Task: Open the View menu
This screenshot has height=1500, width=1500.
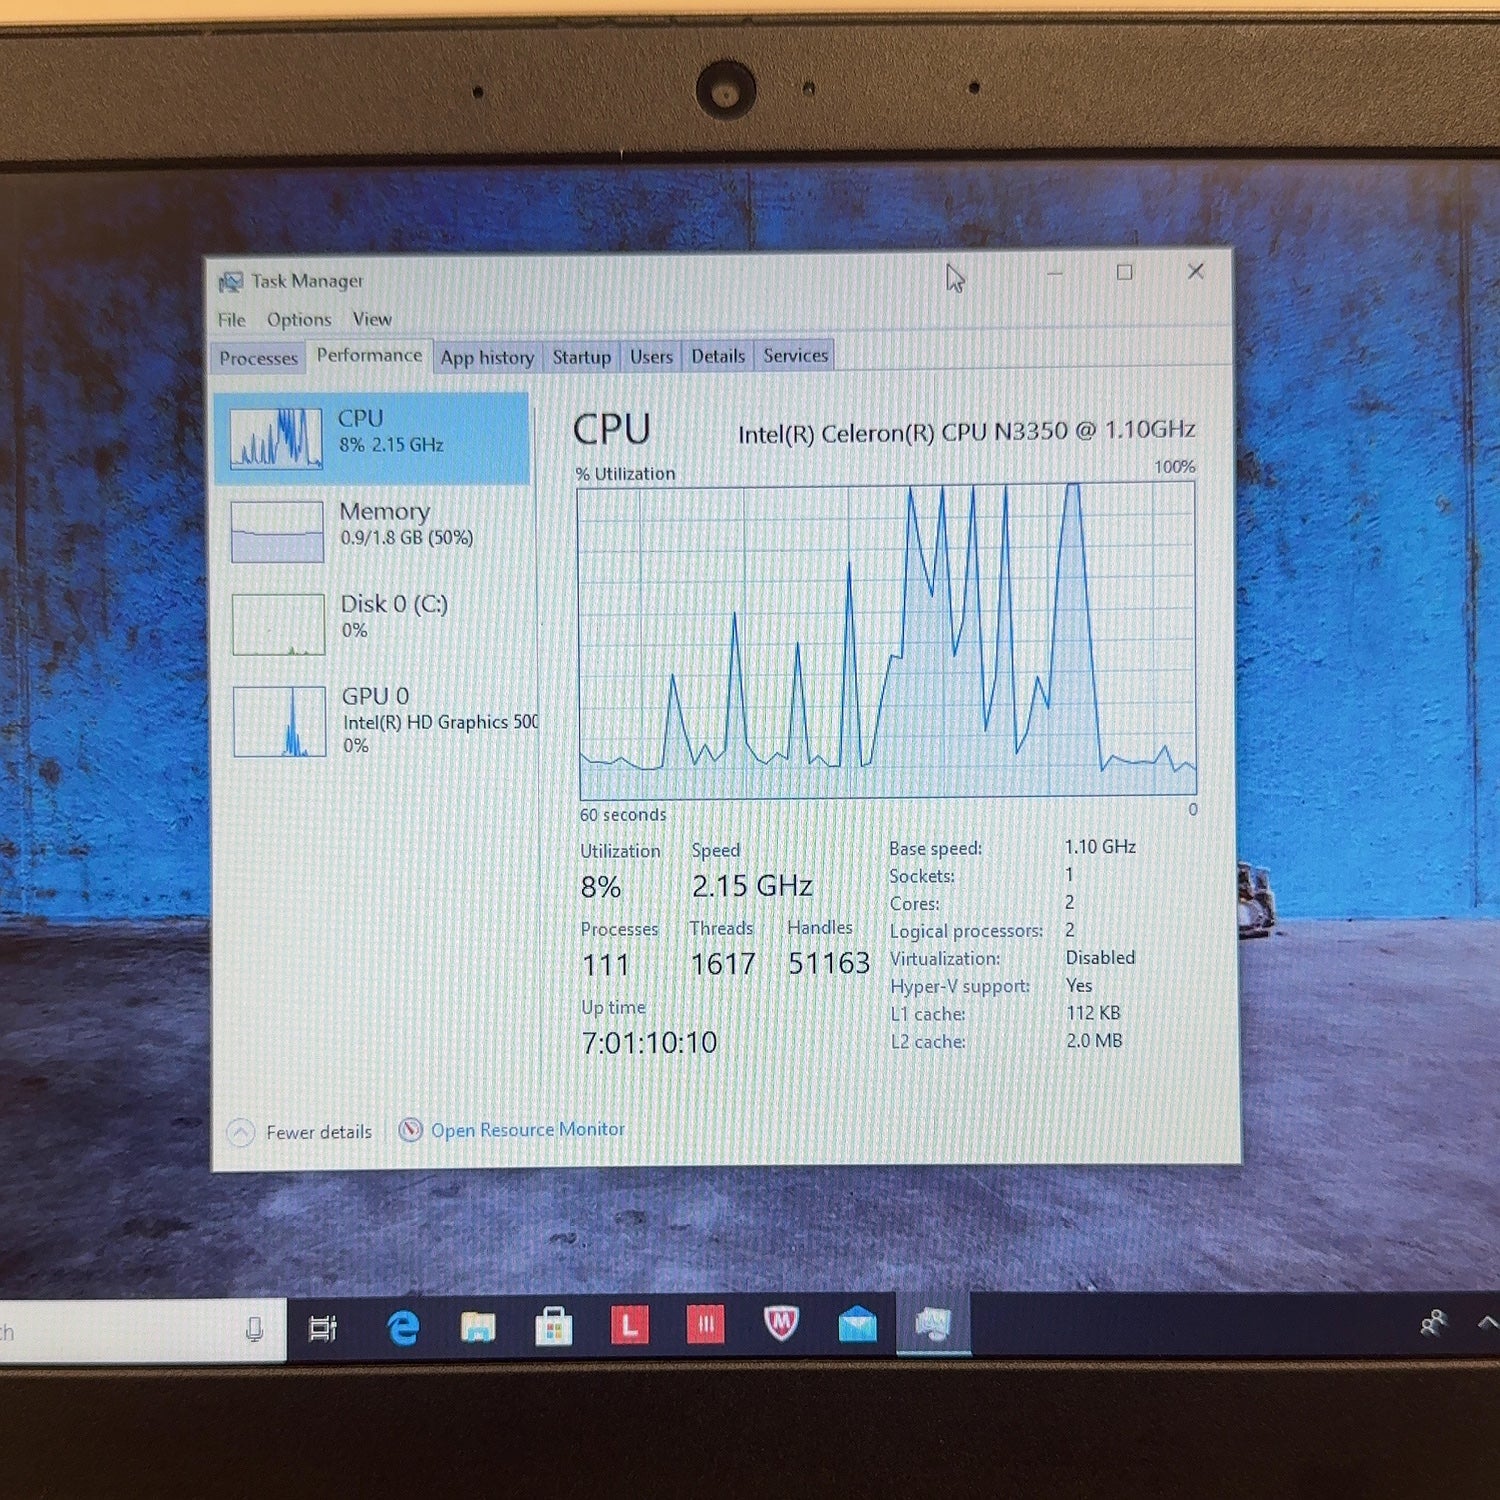Action: (x=371, y=319)
